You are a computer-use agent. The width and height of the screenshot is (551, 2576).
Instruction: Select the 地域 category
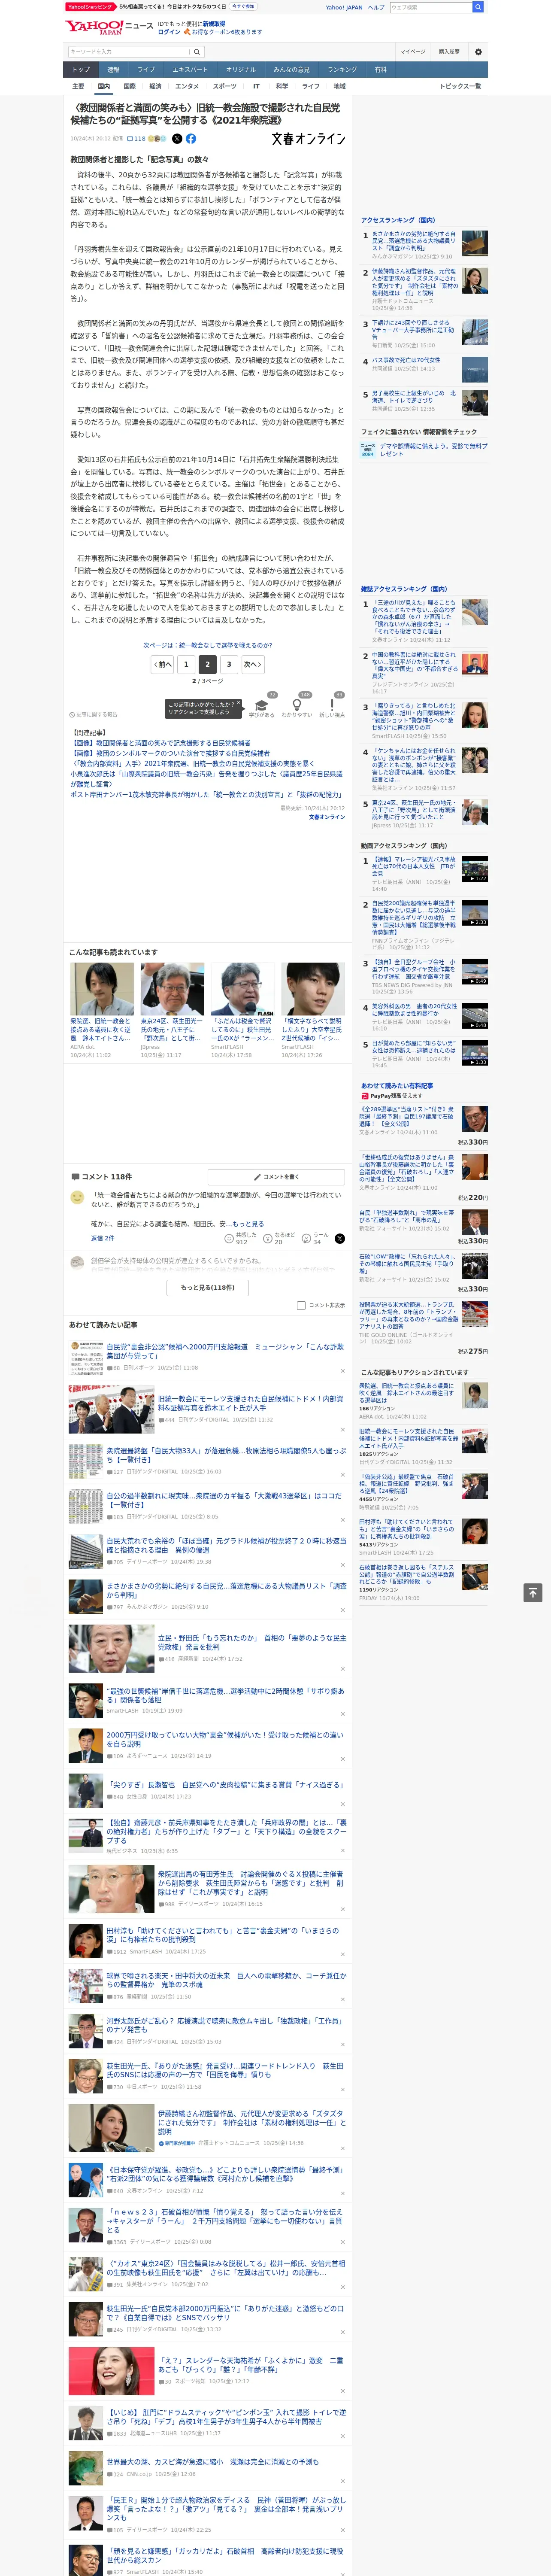click(339, 86)
